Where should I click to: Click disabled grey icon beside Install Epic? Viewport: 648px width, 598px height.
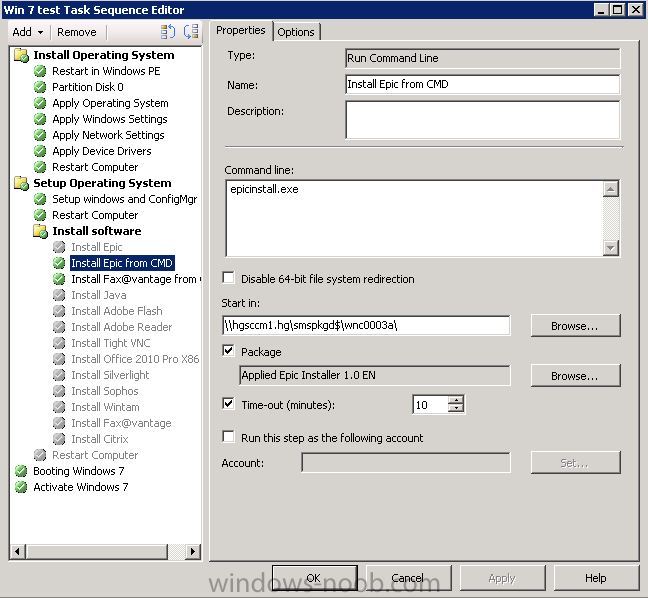tap(59, 247)
